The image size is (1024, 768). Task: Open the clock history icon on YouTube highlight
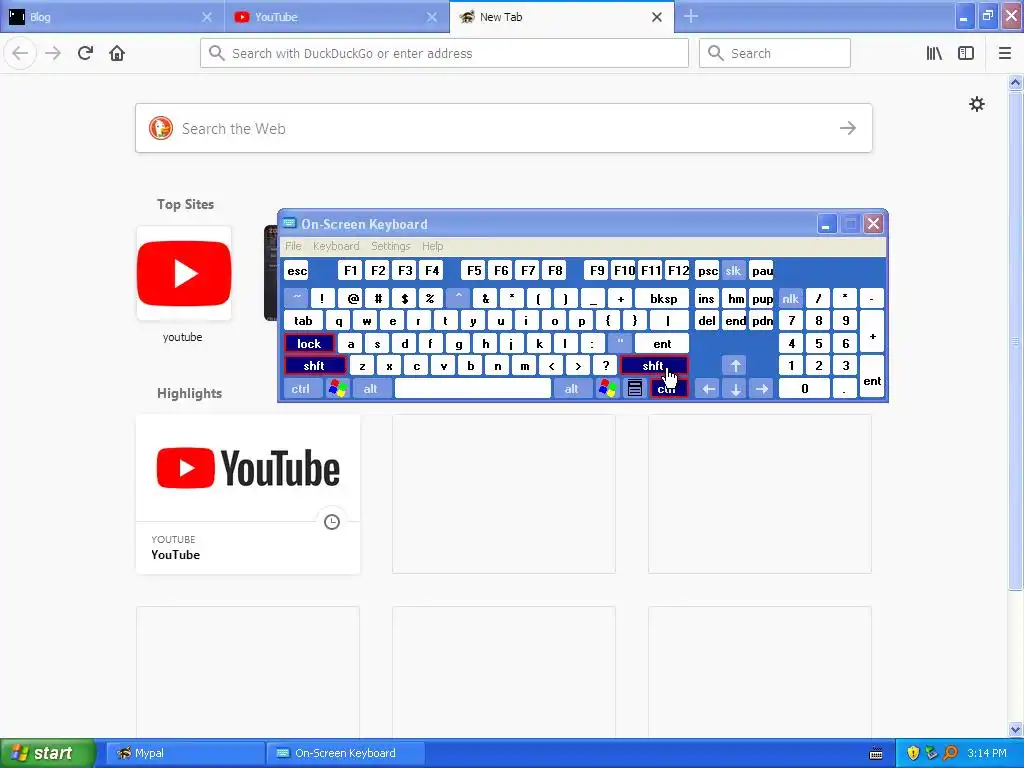pyautogui.click(x=332, y=521)
